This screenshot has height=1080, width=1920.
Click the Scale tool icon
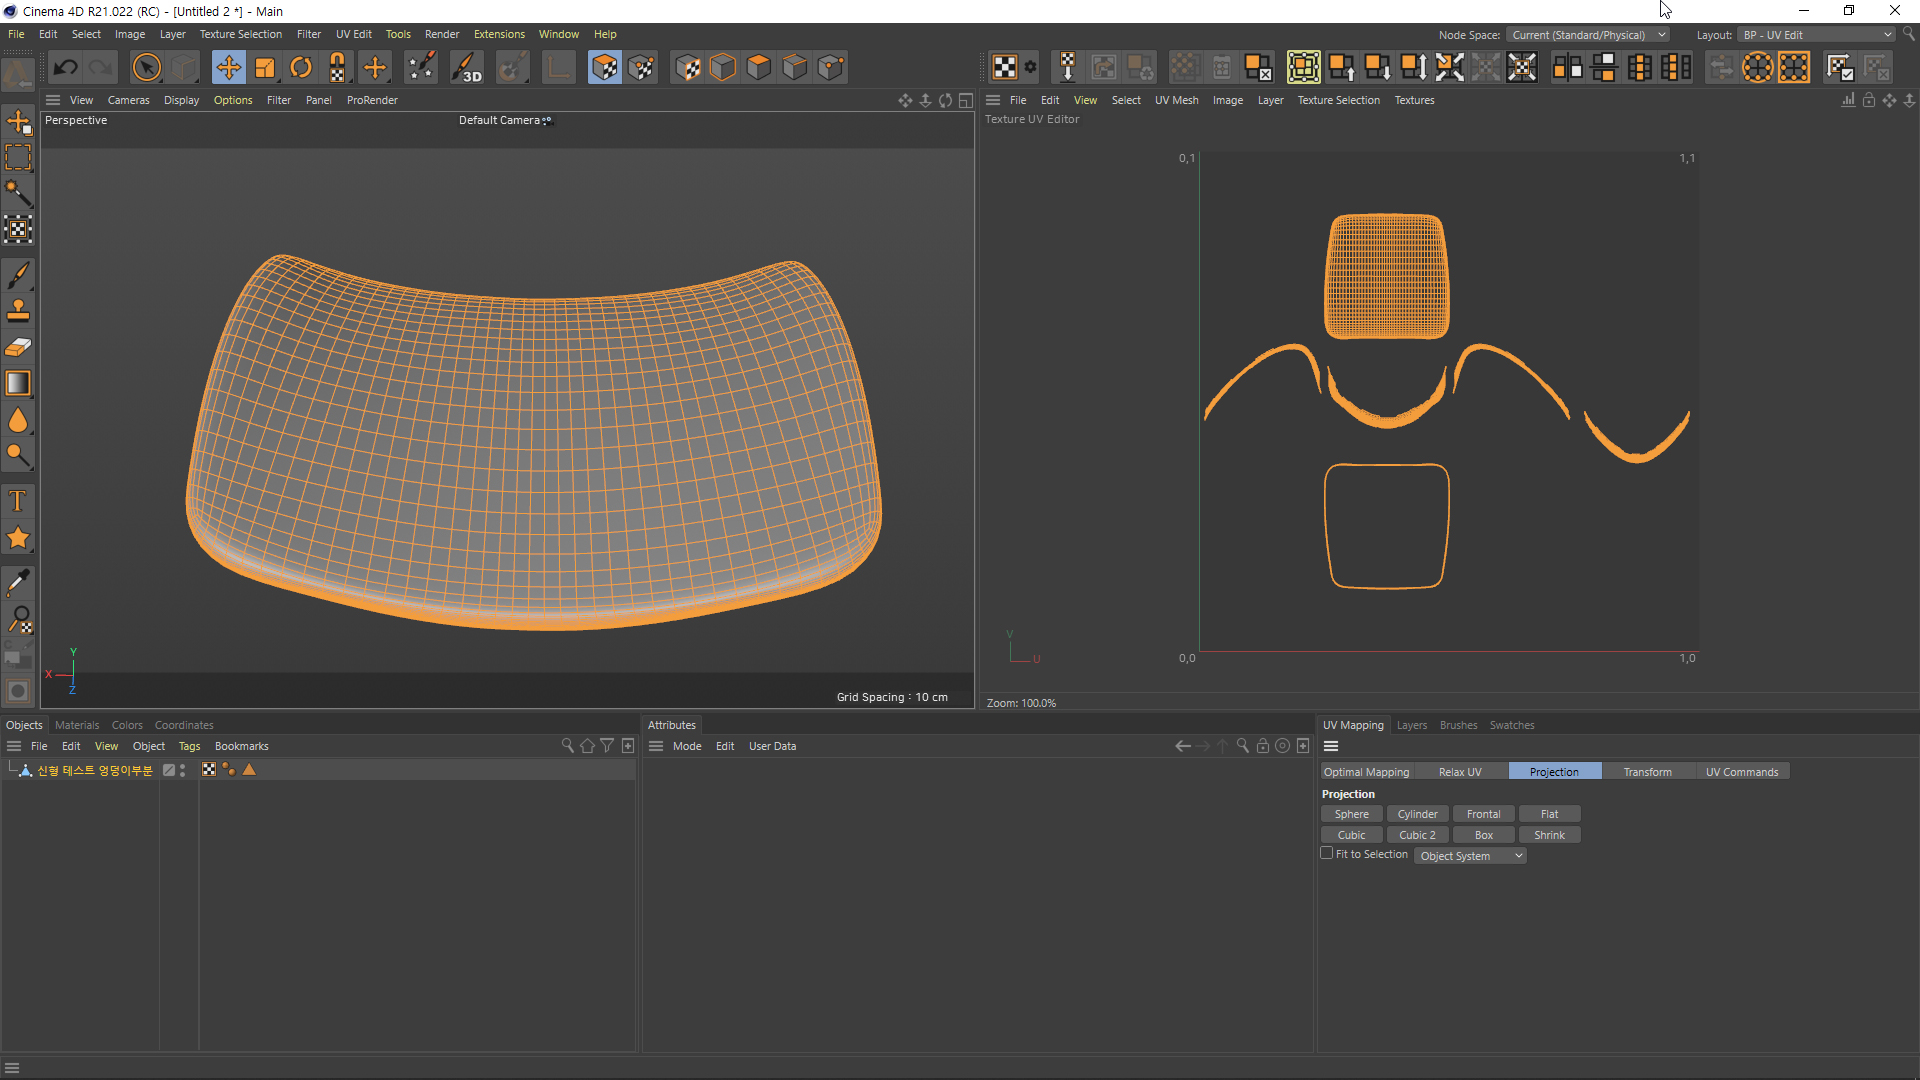(262, 67)
